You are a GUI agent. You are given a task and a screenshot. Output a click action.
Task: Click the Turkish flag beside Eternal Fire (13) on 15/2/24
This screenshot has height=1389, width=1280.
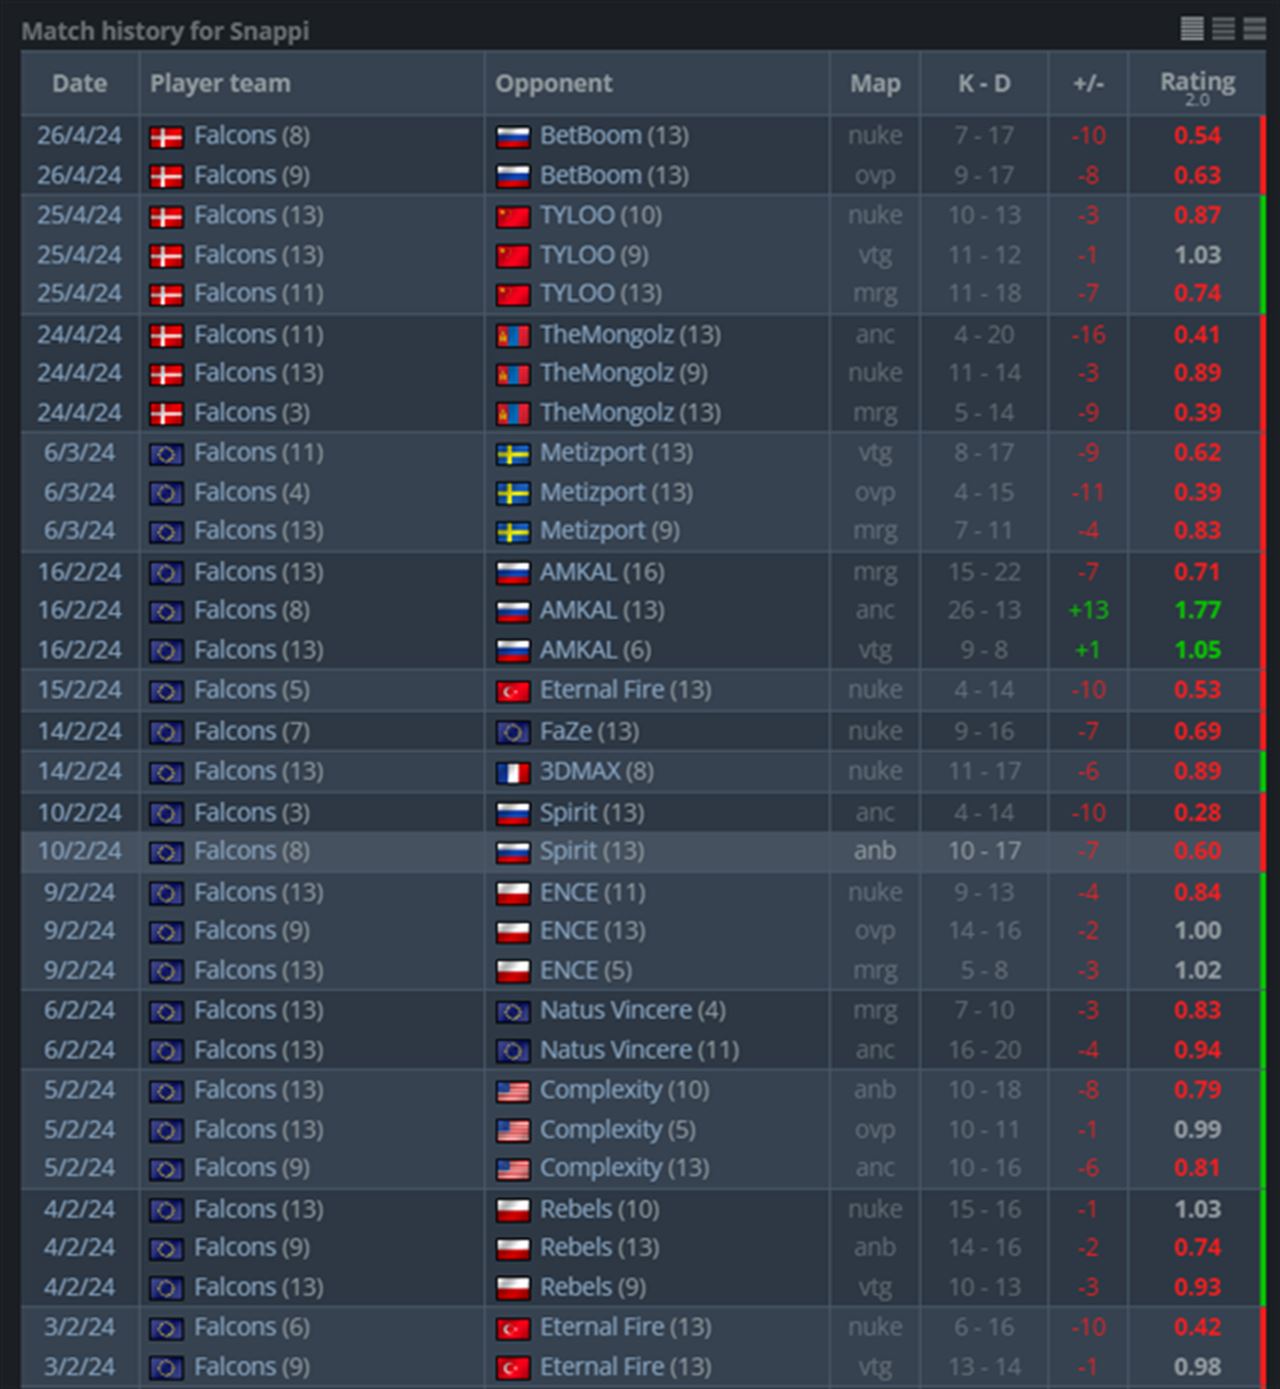[x=513, y=692]
